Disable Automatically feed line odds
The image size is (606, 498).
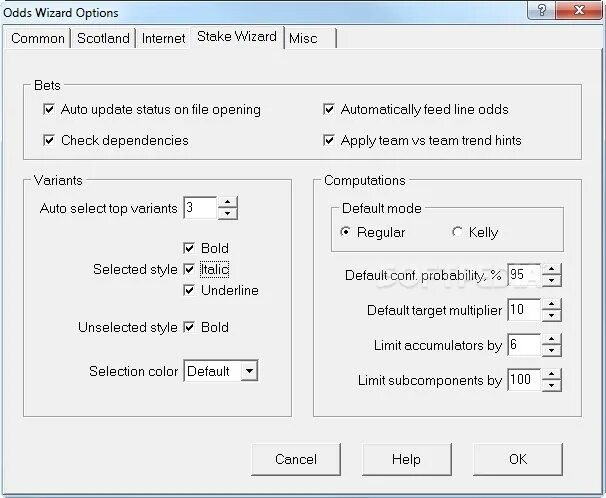click(330, 109)
